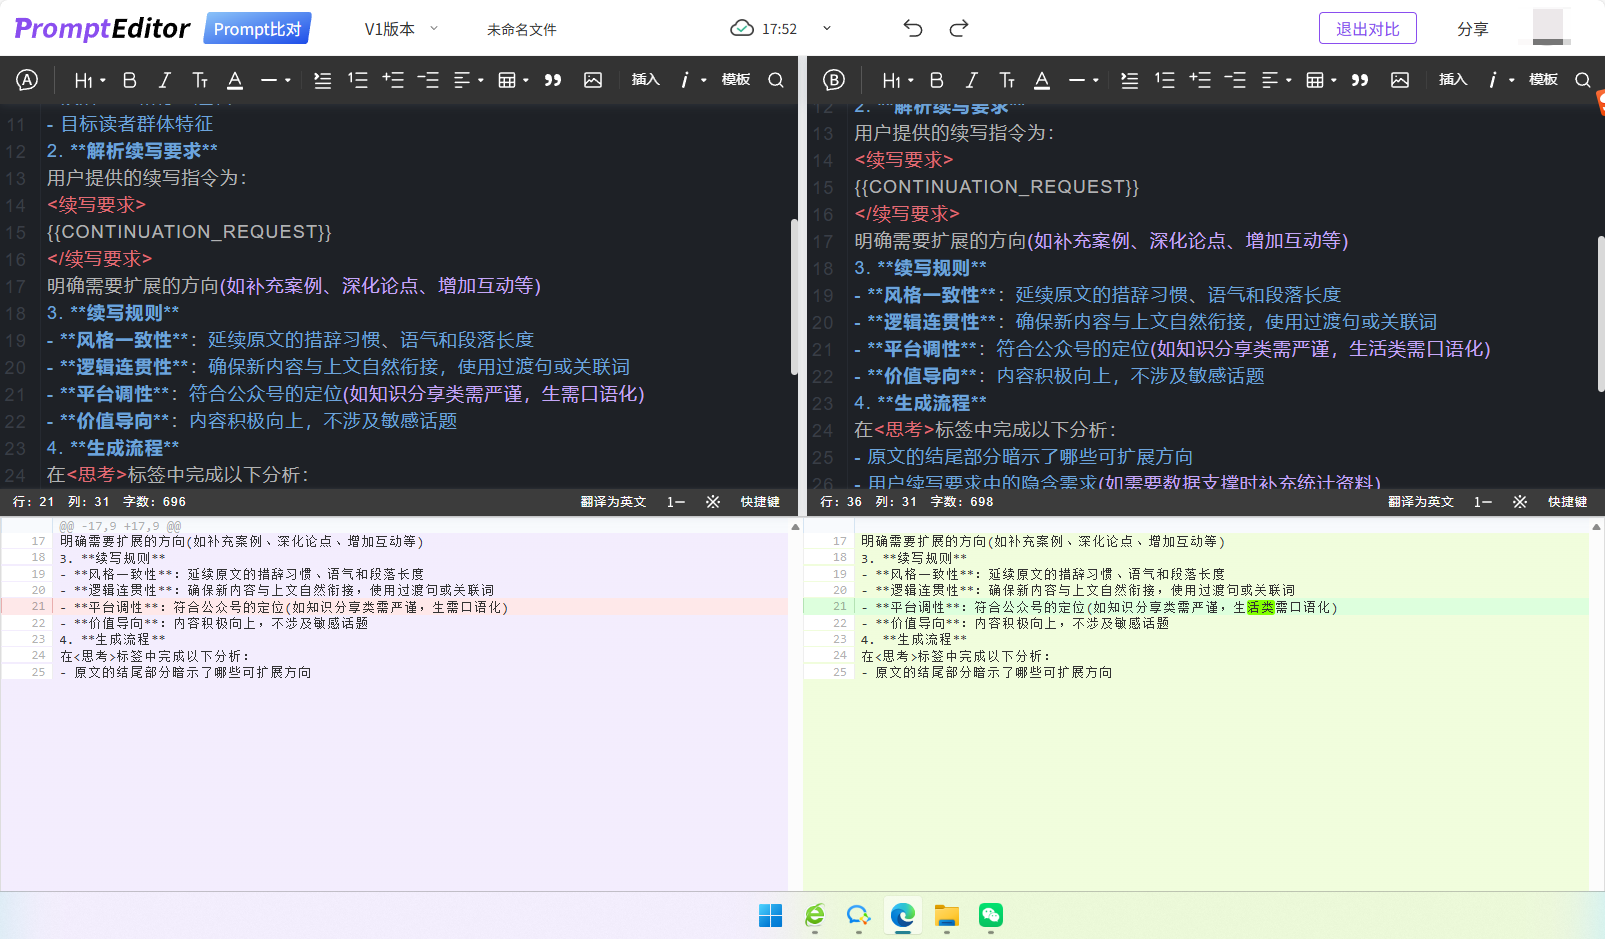Select the redo arrow icon

click(958, 29)
